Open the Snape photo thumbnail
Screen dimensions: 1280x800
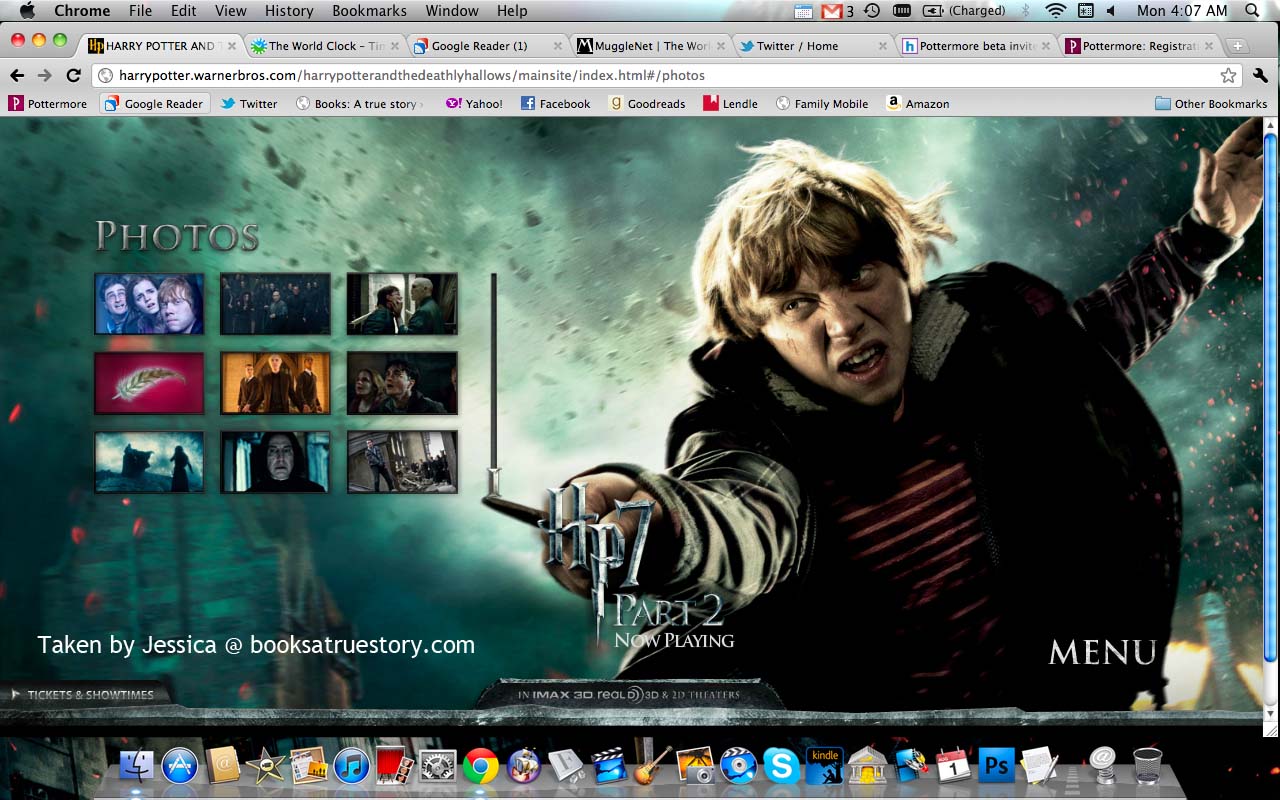275,462
